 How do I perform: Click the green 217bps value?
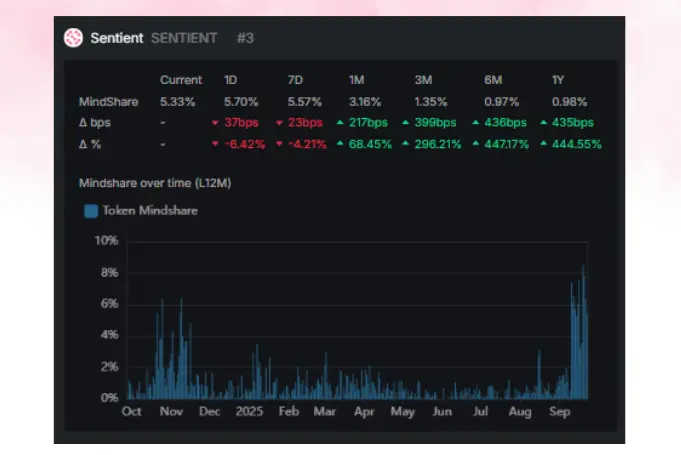pos(368,122)
